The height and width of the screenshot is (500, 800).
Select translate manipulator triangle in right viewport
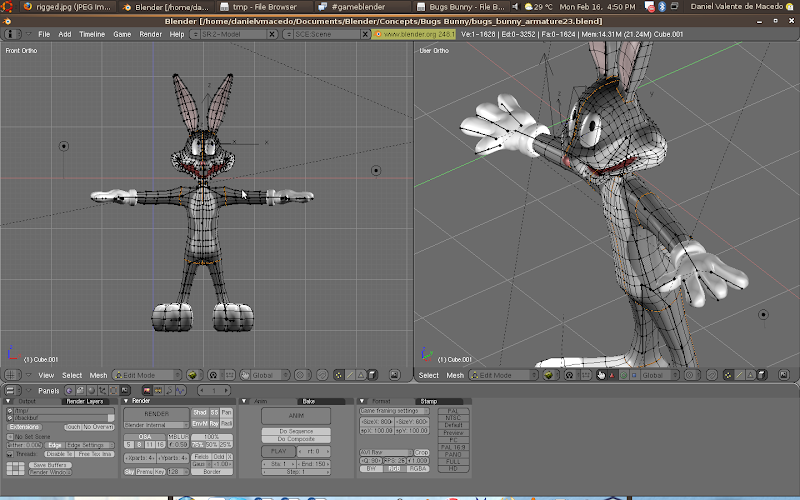612,376
